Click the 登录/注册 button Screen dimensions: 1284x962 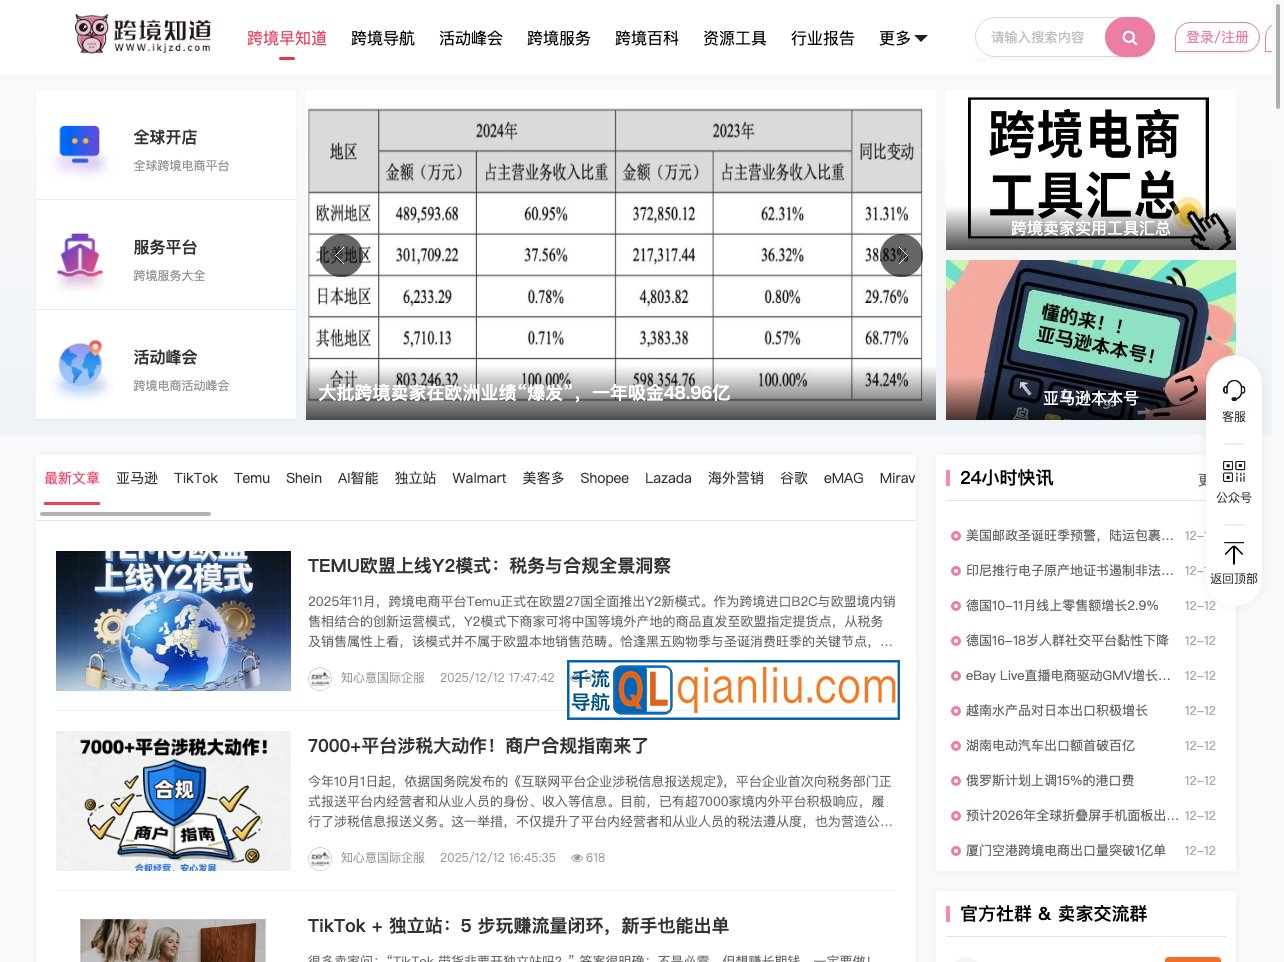(1216, 36)
